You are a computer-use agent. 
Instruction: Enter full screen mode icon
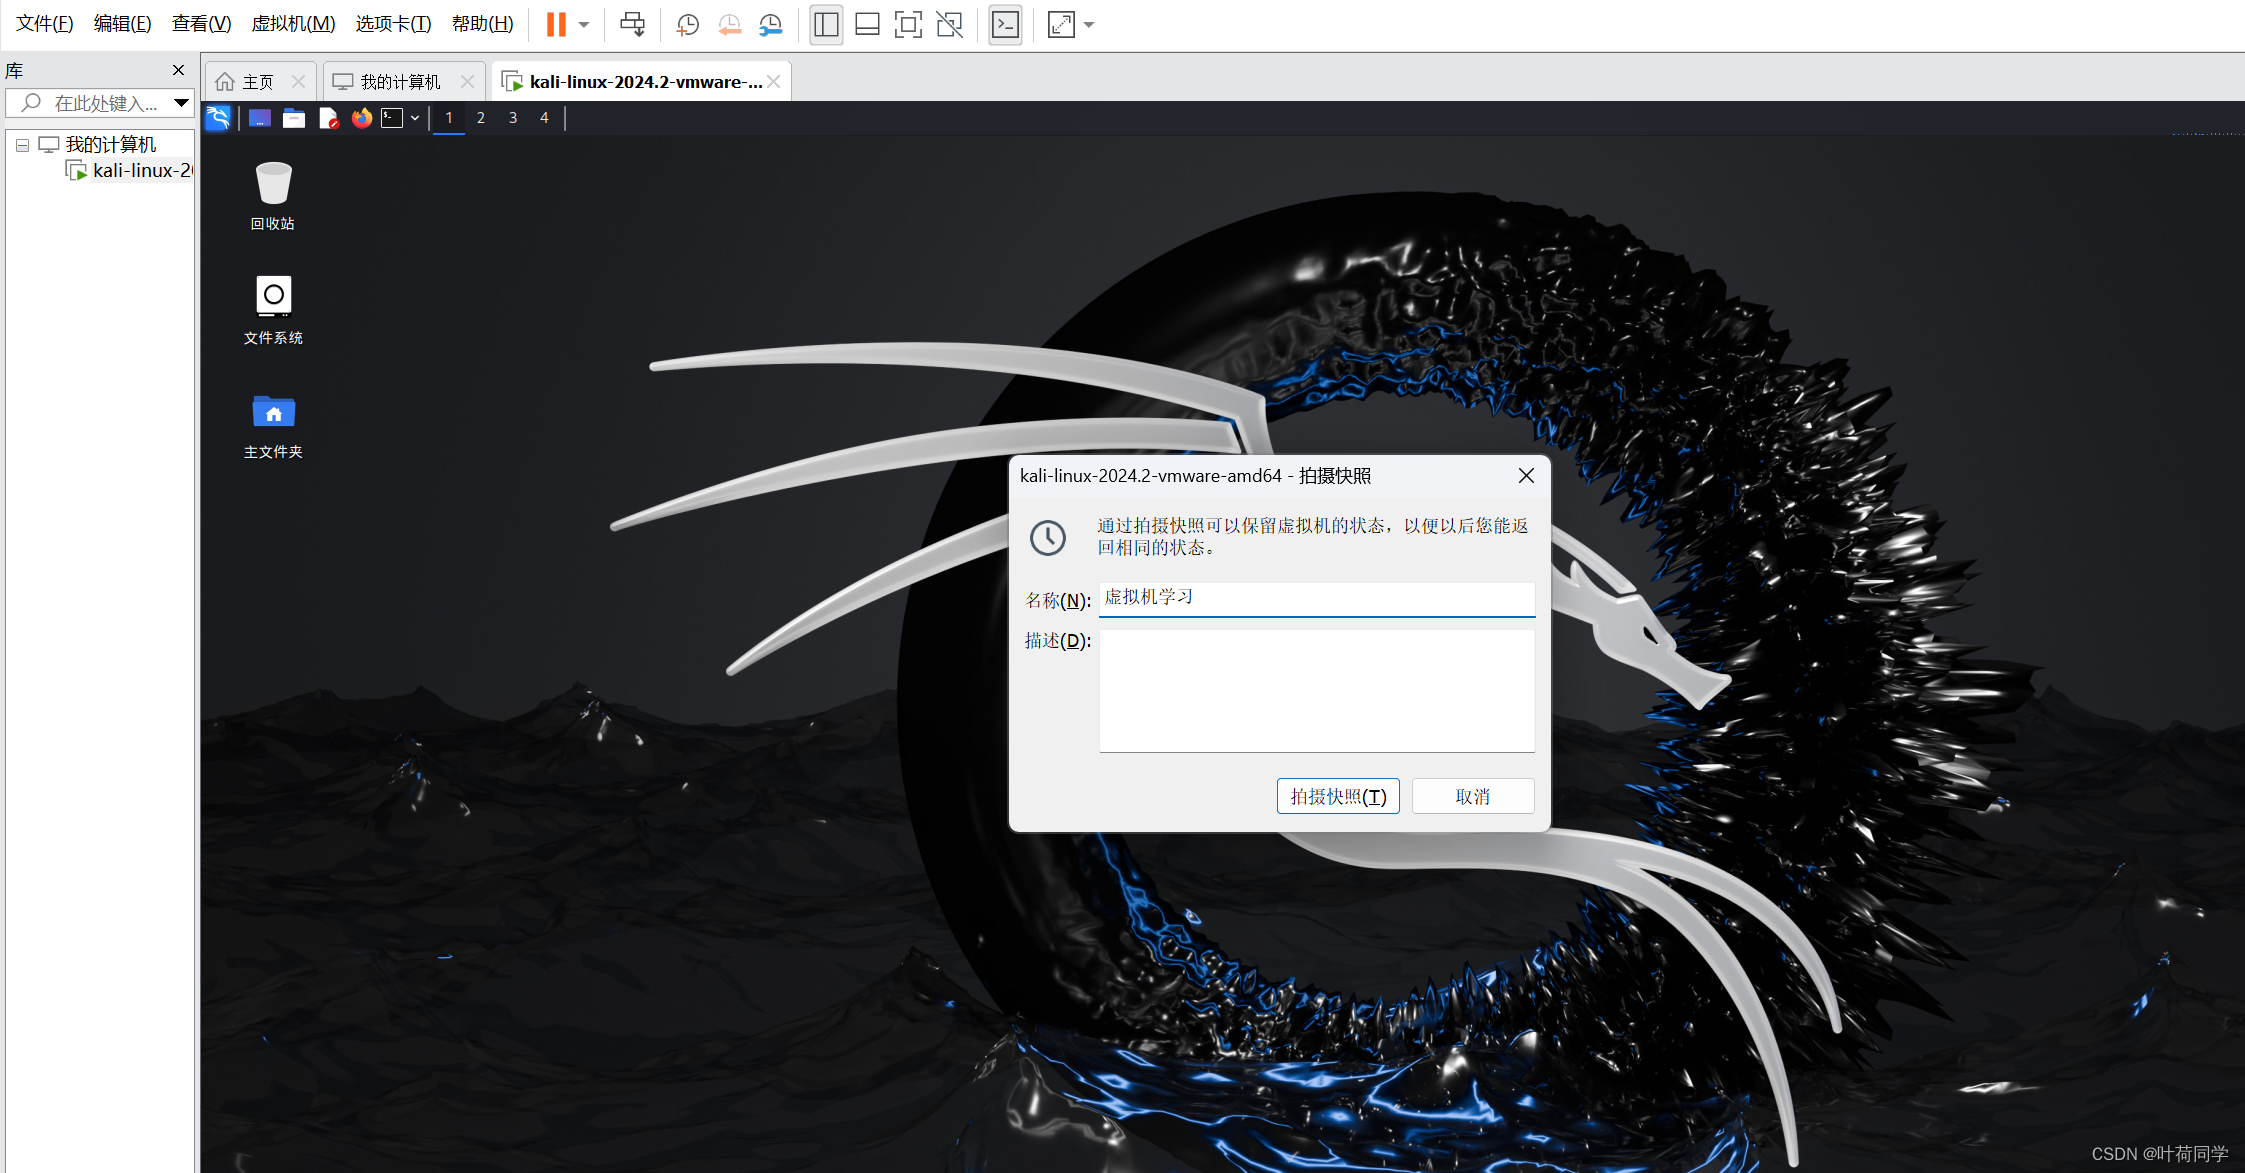coord(908,24)
